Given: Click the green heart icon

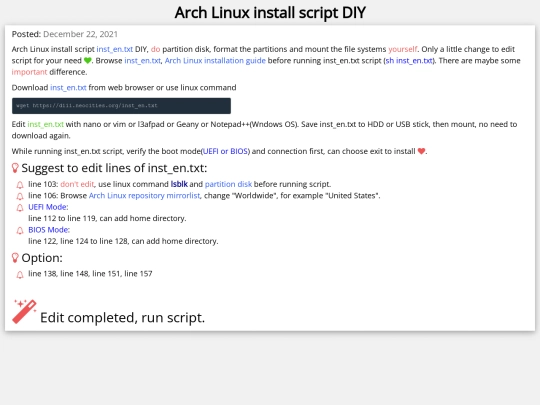Looking at the screenshot, I should pos(87,61).
